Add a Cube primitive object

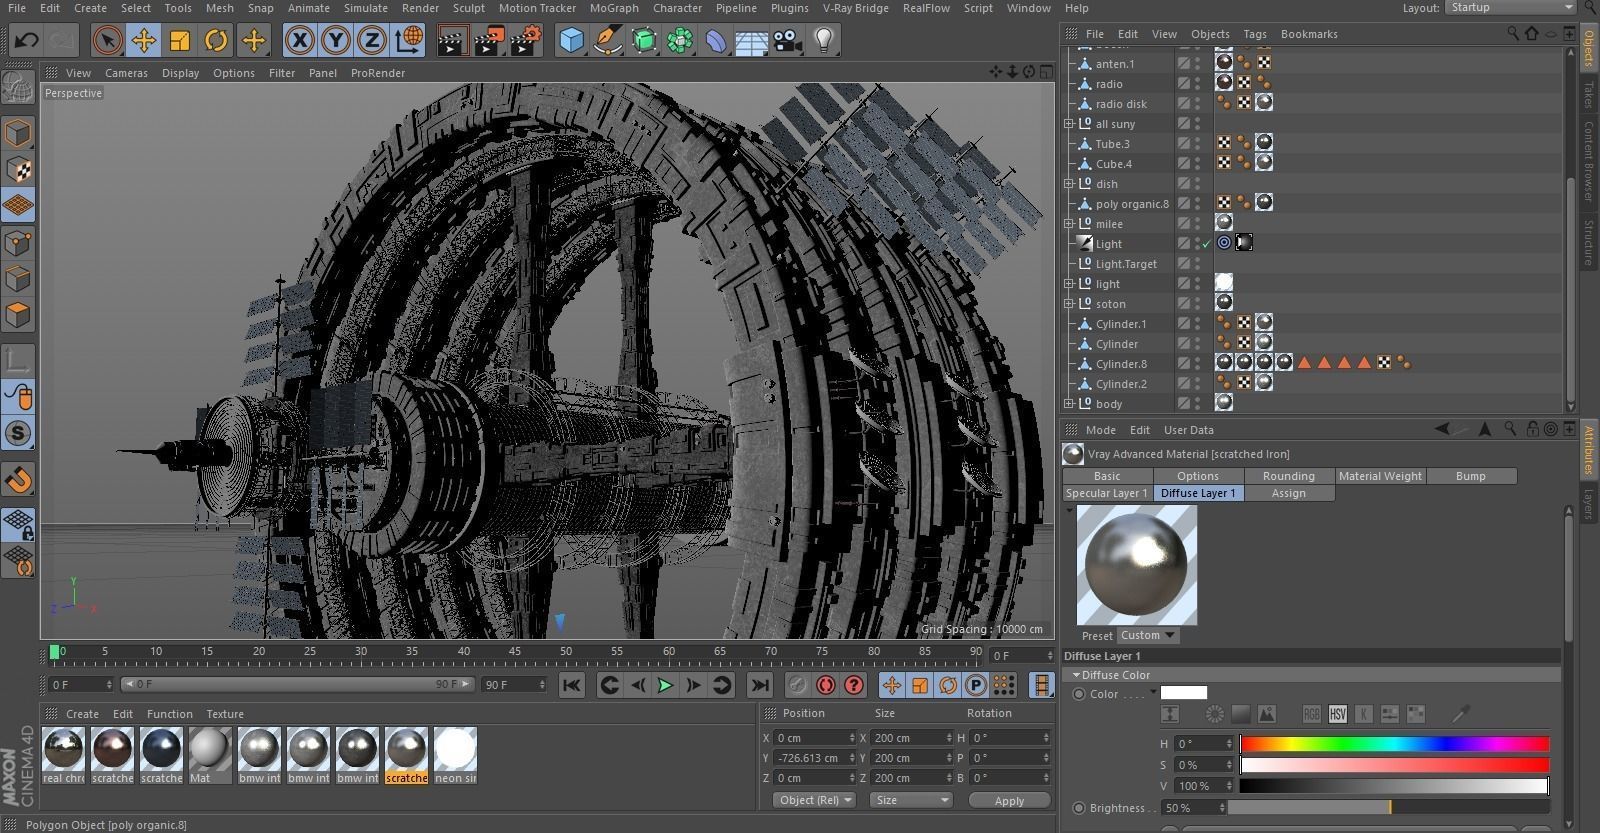click(572, 41)
